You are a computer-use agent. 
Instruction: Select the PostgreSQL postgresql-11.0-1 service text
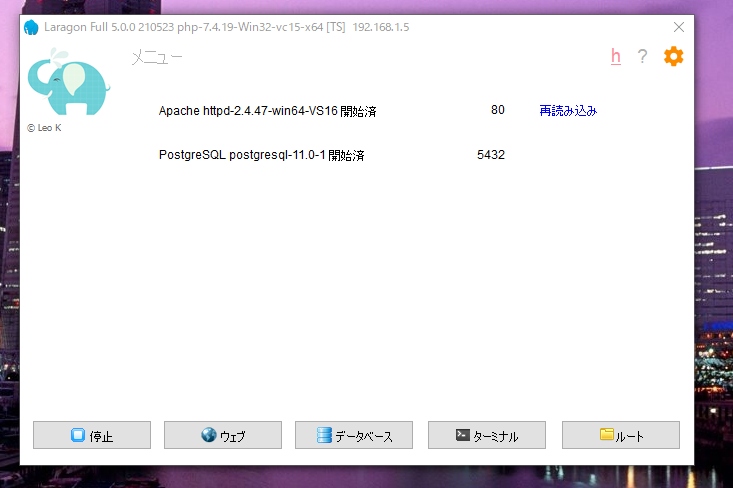click(x=261, y=155)
